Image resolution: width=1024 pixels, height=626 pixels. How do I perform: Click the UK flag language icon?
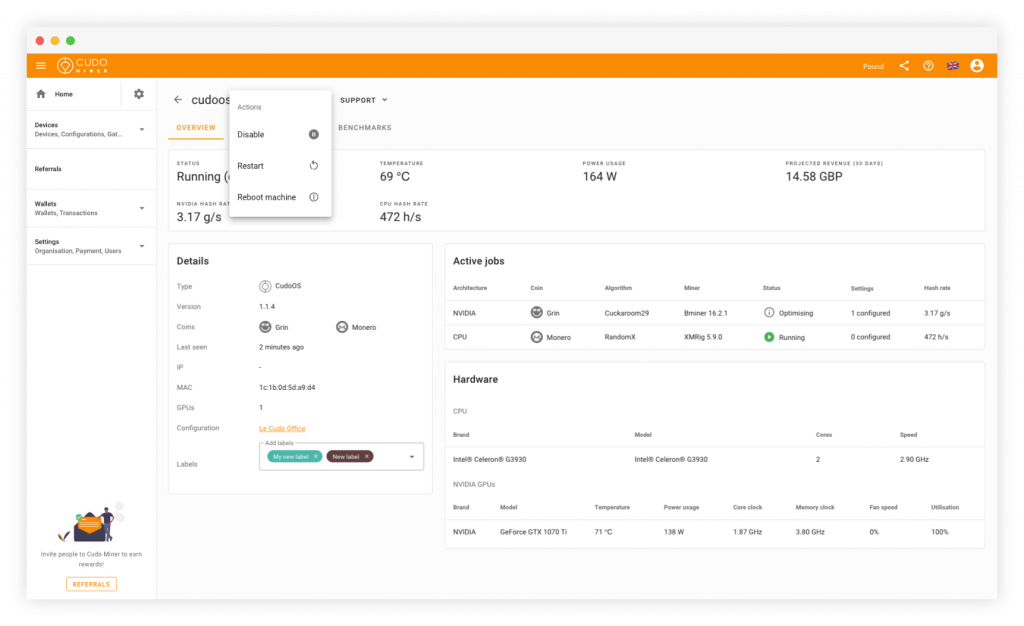tap(951, 64)
